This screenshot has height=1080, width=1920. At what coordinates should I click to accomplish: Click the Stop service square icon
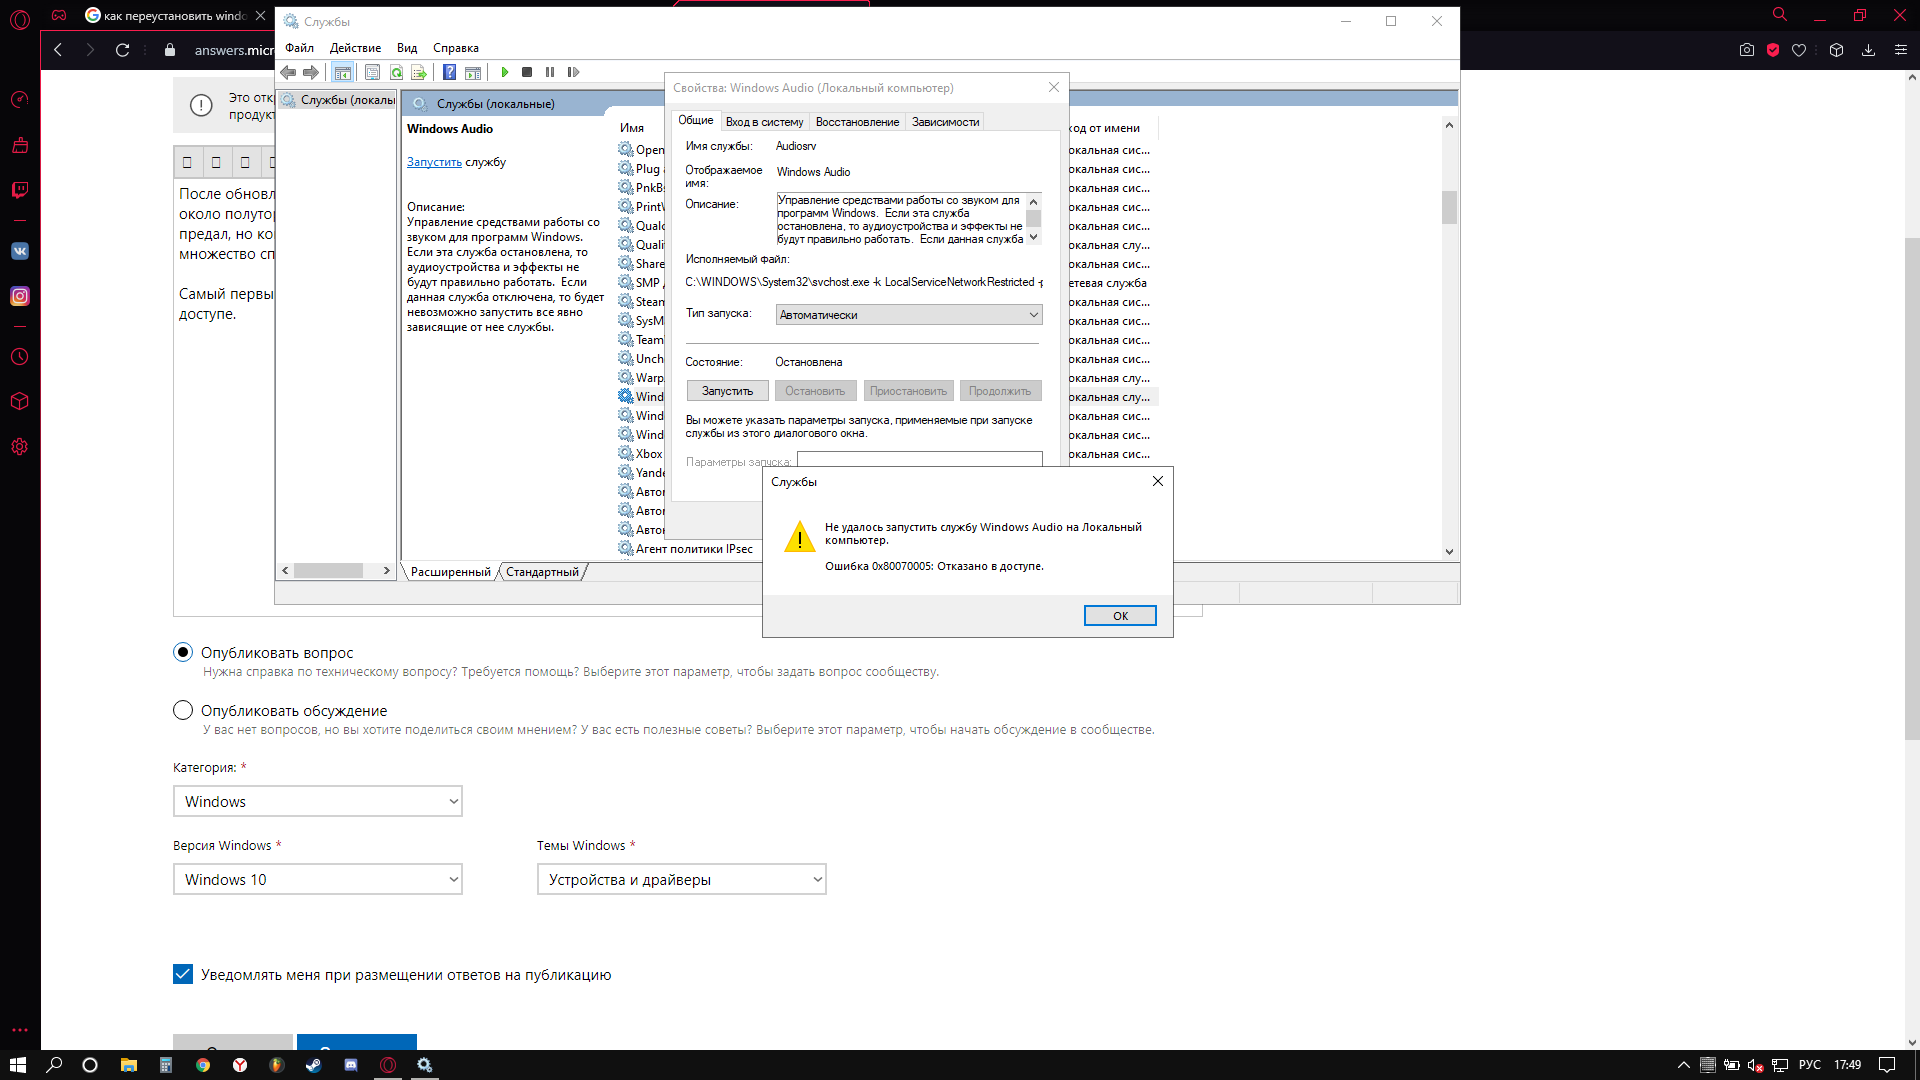point(527,72)
